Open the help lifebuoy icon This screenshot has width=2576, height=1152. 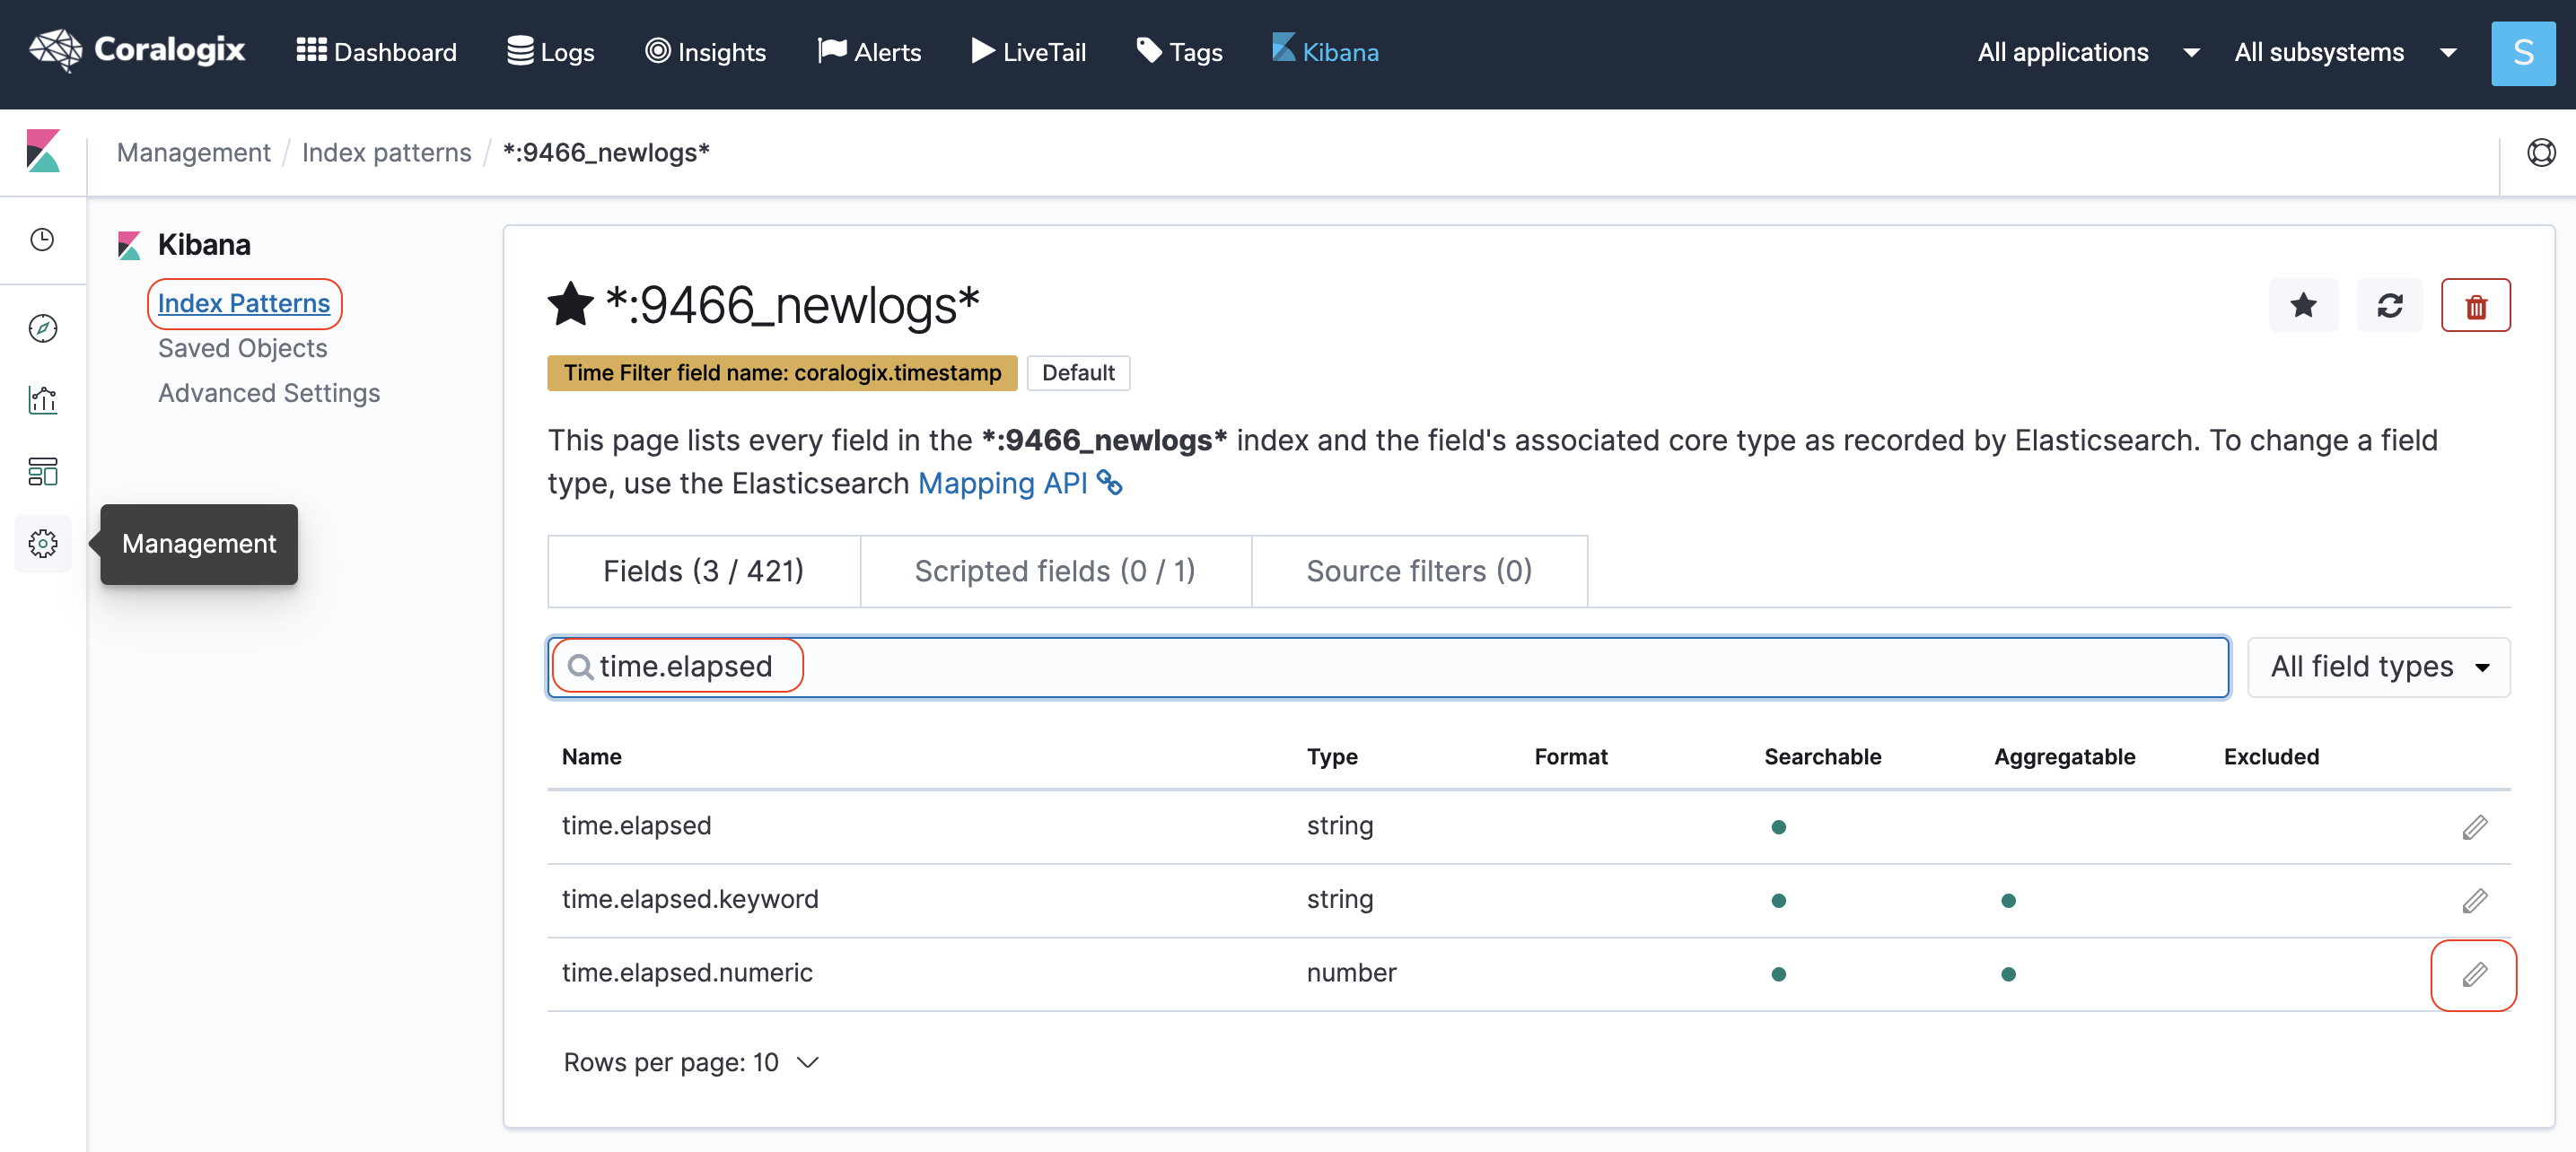pos(2540,152)
